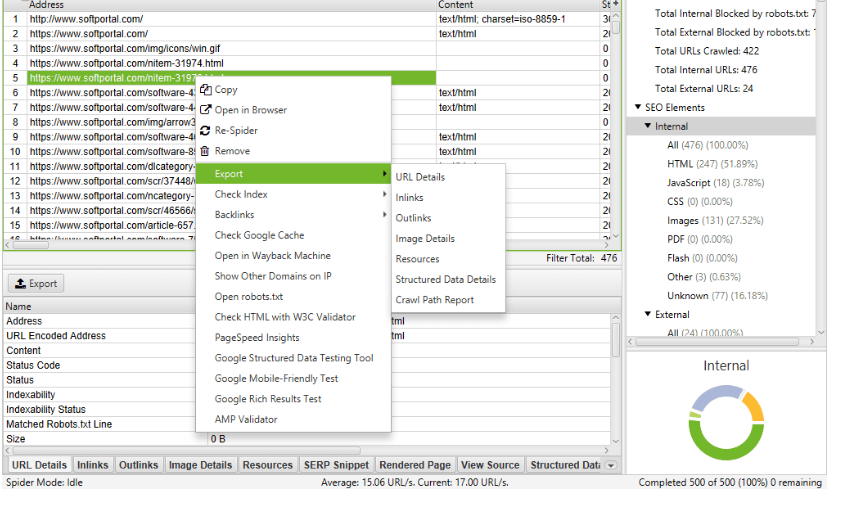The width and height of the screenshot is (843, 510).
Task: Switch to the Rendered Page tab
Action: point(415,465)
